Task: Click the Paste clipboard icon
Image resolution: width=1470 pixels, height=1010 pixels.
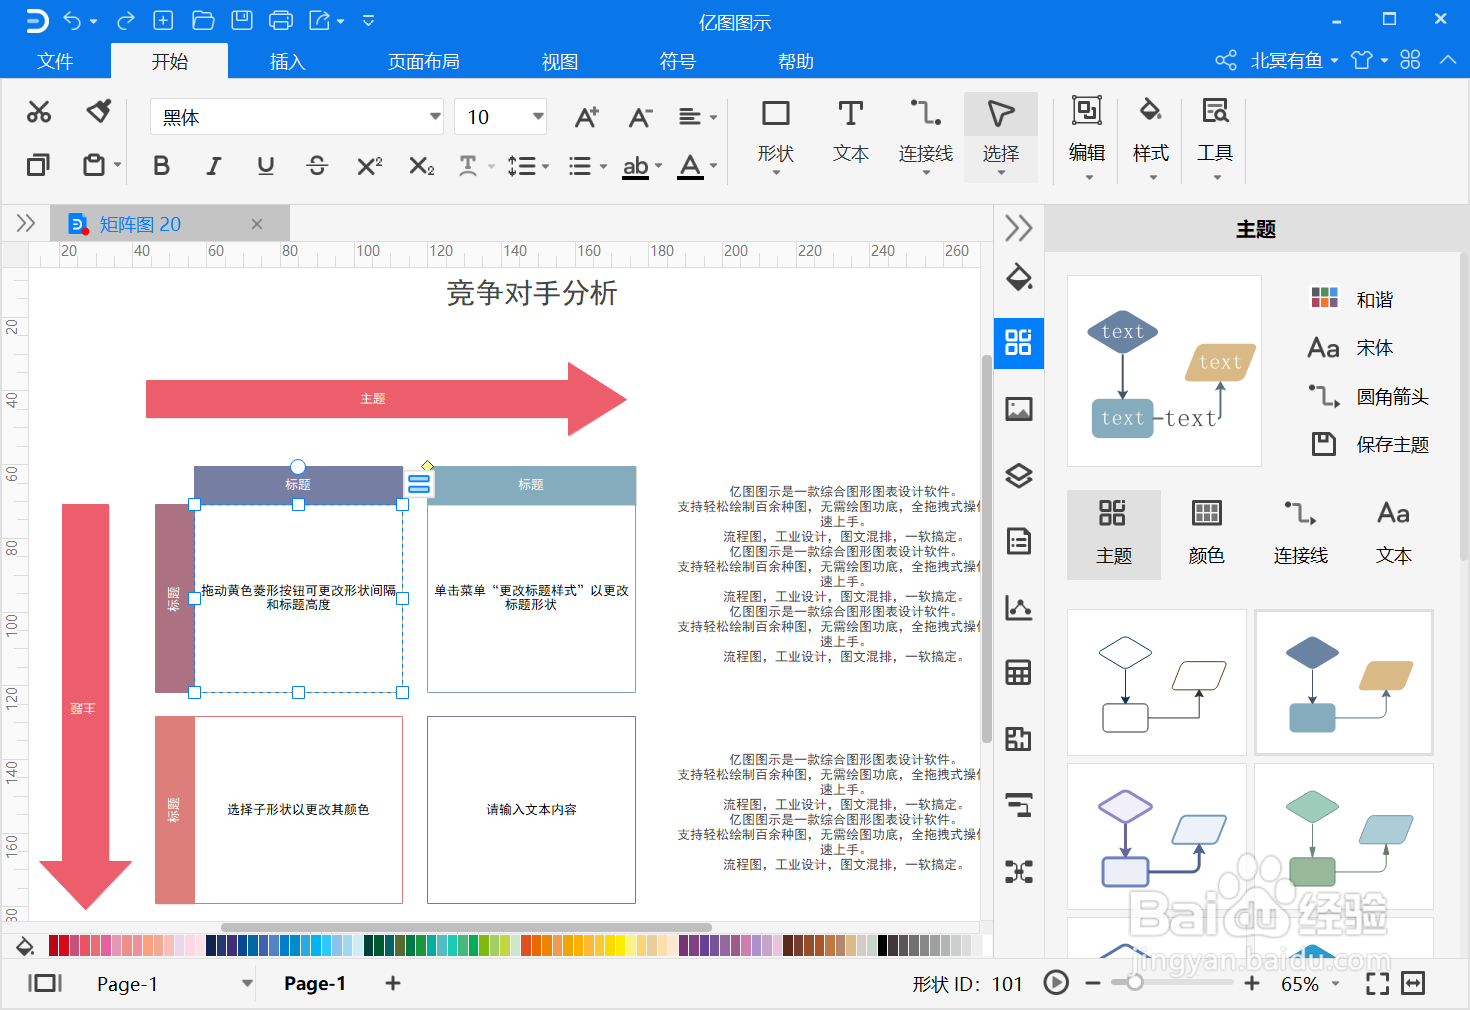Action: (x=94, y=164)
